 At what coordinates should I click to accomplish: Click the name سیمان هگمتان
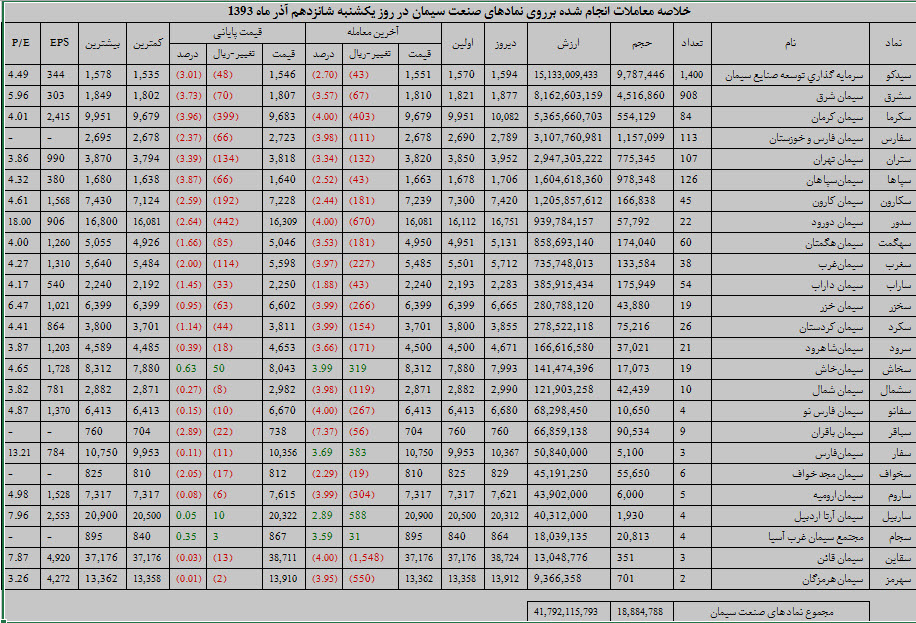pyautogui.click(x=834, y=244)
